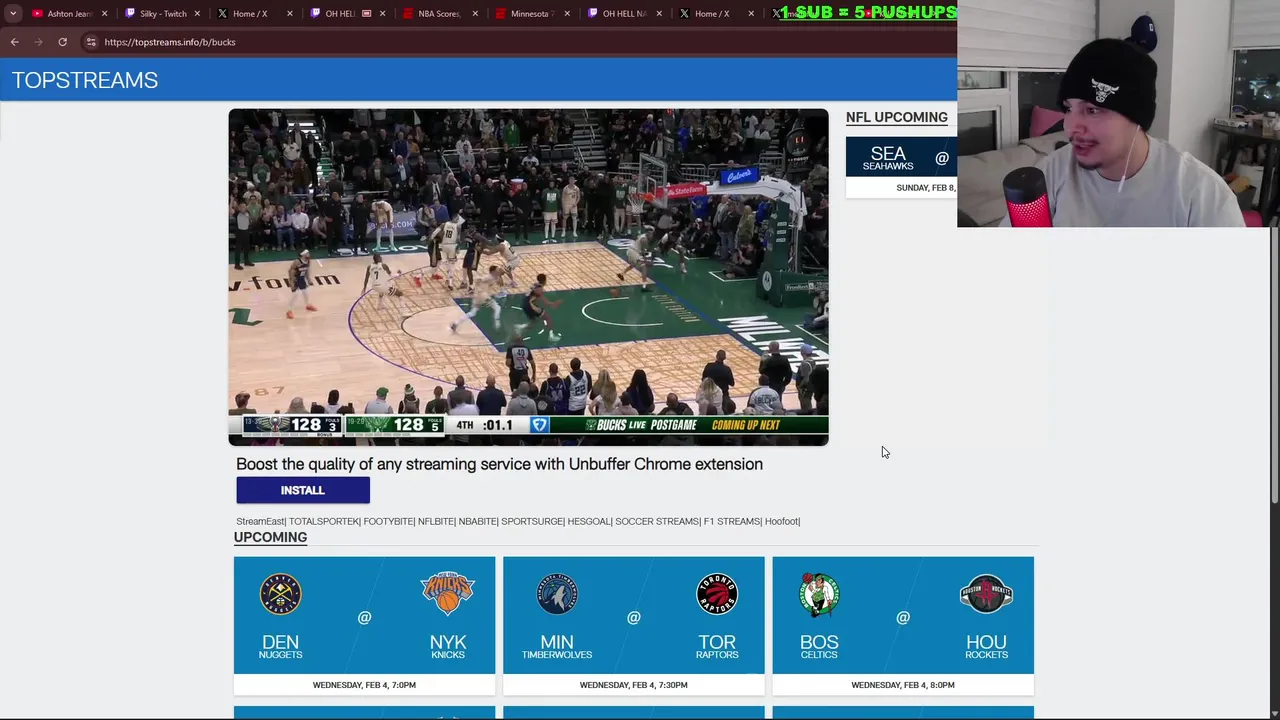Select the Home / X tab after Silky - Twitch
The height and width of the screenshot is (720, 1280).
click(254, 14)
